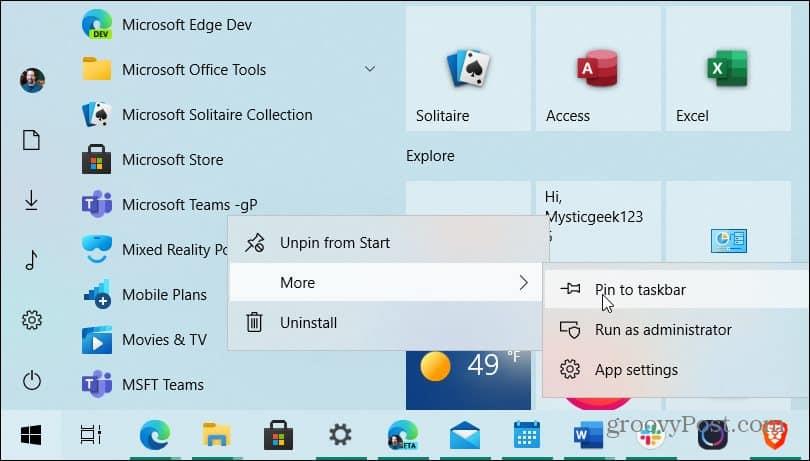
Task: Launch Microsoft Store from the app list
Action: tap(172, 159)
